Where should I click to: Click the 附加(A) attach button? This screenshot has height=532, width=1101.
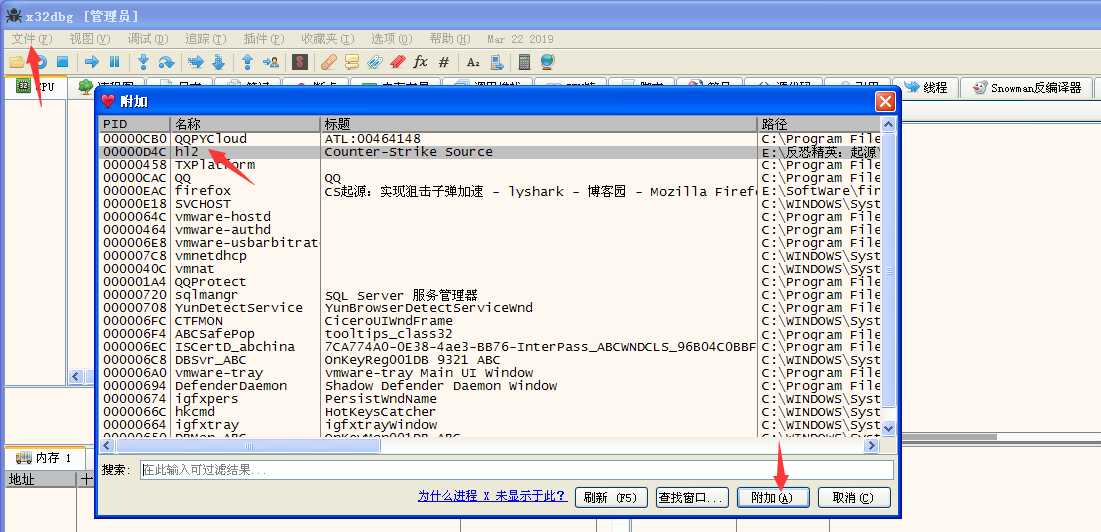[773, 498]
